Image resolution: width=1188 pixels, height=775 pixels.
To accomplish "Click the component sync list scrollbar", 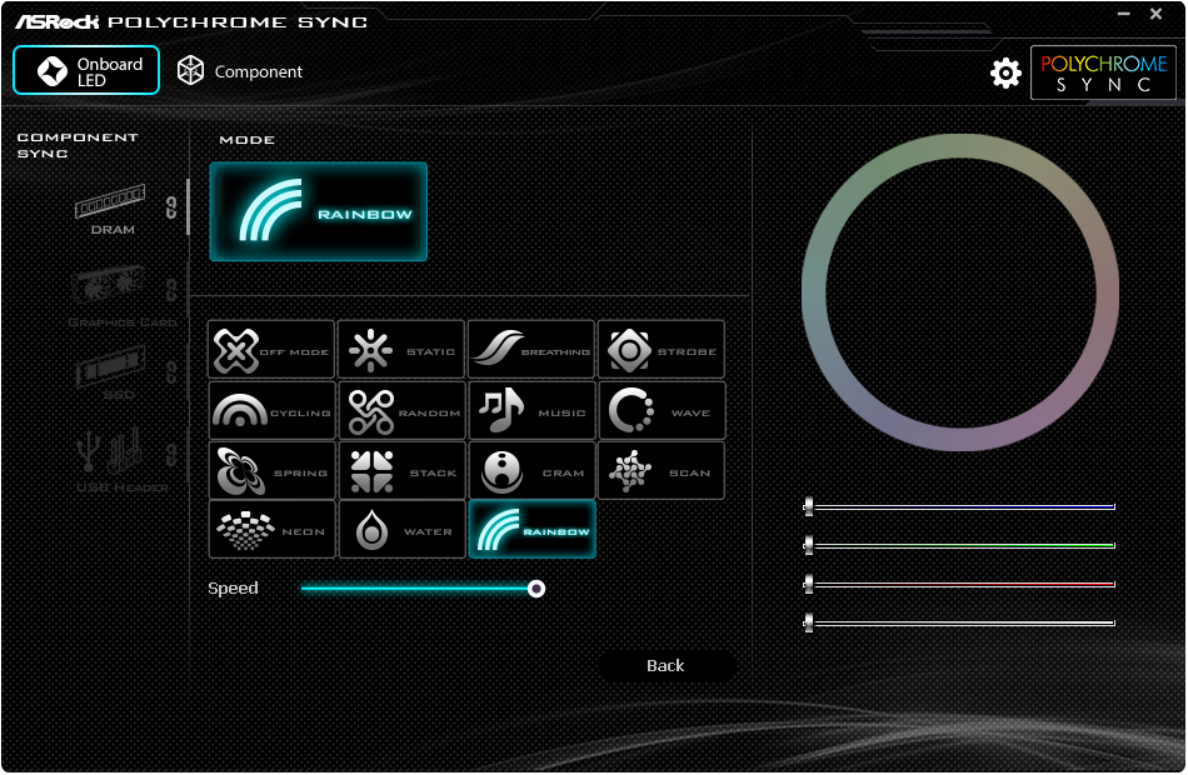I will click(188, 207).
